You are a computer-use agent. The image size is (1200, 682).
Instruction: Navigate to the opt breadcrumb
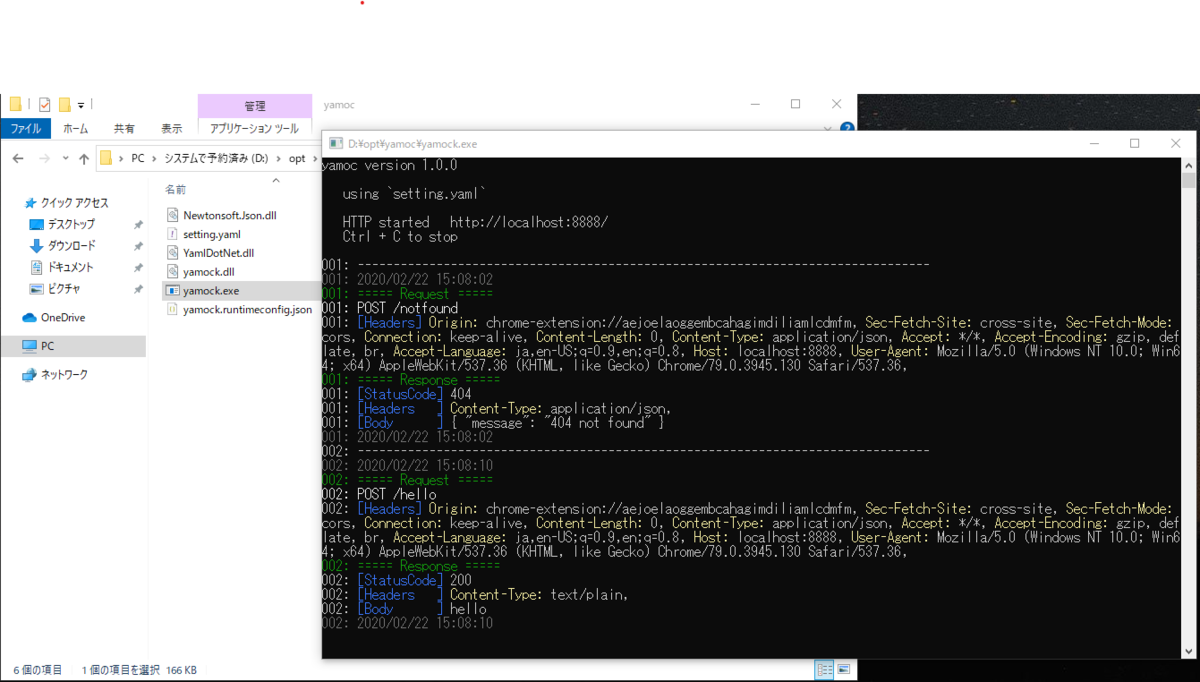296,158
